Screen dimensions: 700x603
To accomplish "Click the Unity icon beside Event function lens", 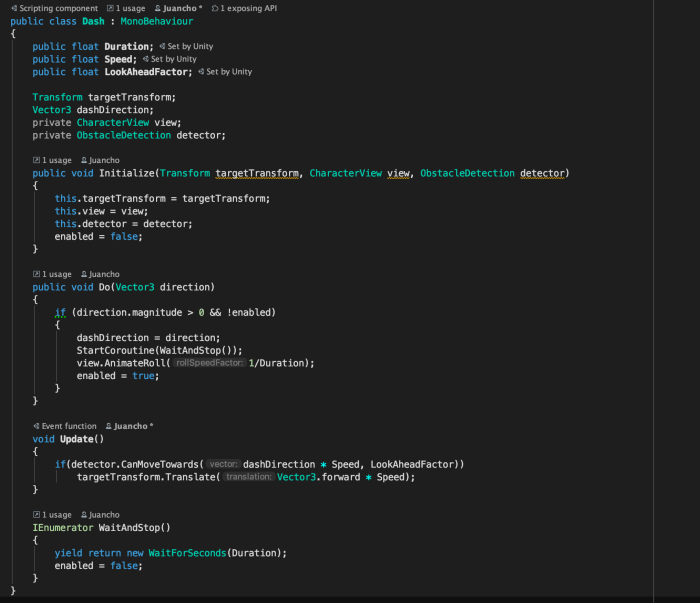I will point(36,426).
